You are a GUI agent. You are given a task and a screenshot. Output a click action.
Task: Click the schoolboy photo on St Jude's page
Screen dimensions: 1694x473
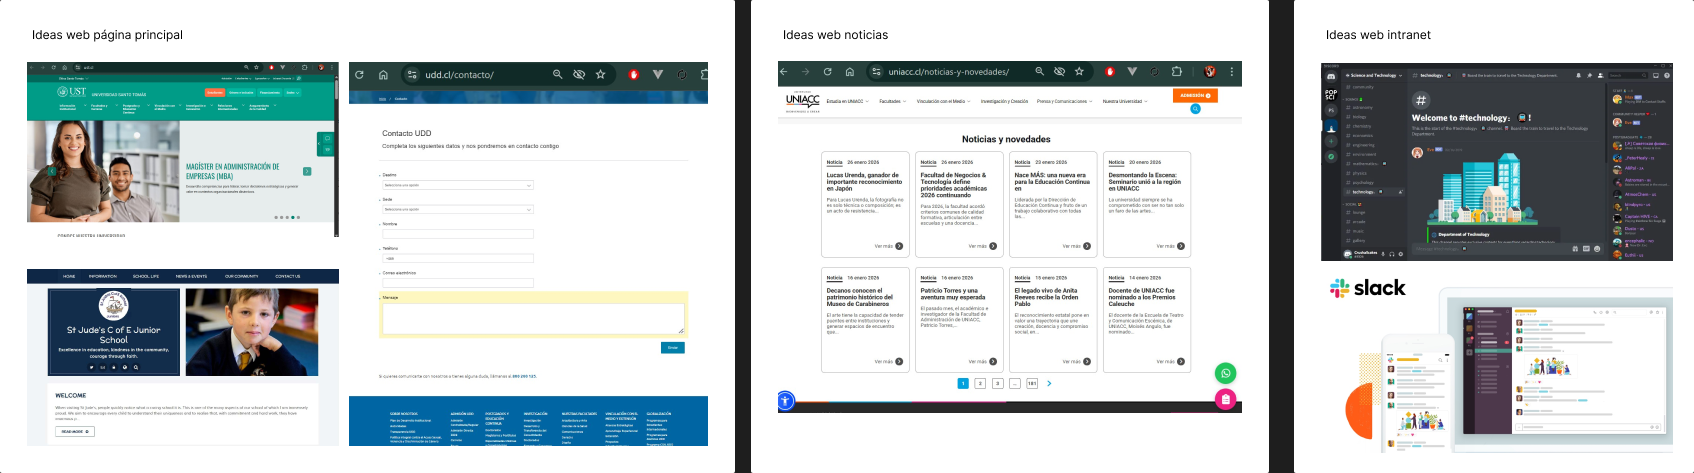coord(252,333)
